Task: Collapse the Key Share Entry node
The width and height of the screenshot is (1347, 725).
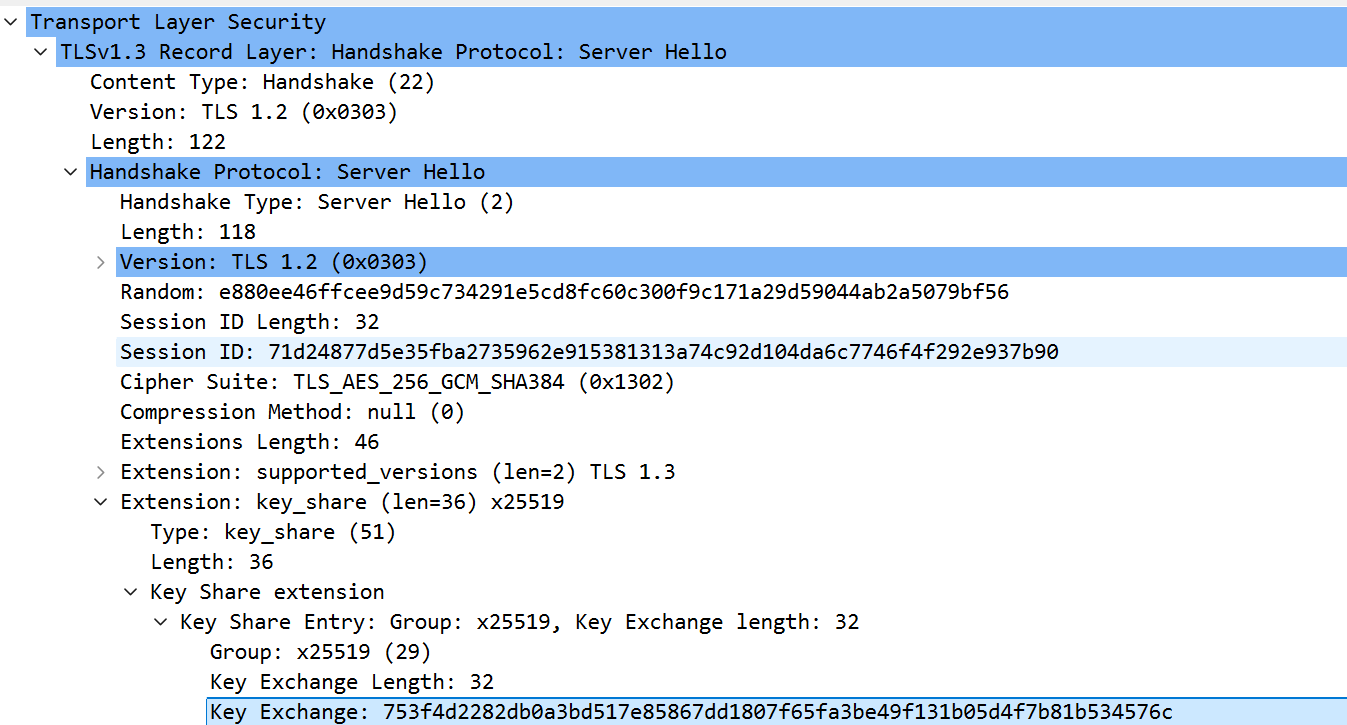Action: pyautogui.click(x=160, y=622)
